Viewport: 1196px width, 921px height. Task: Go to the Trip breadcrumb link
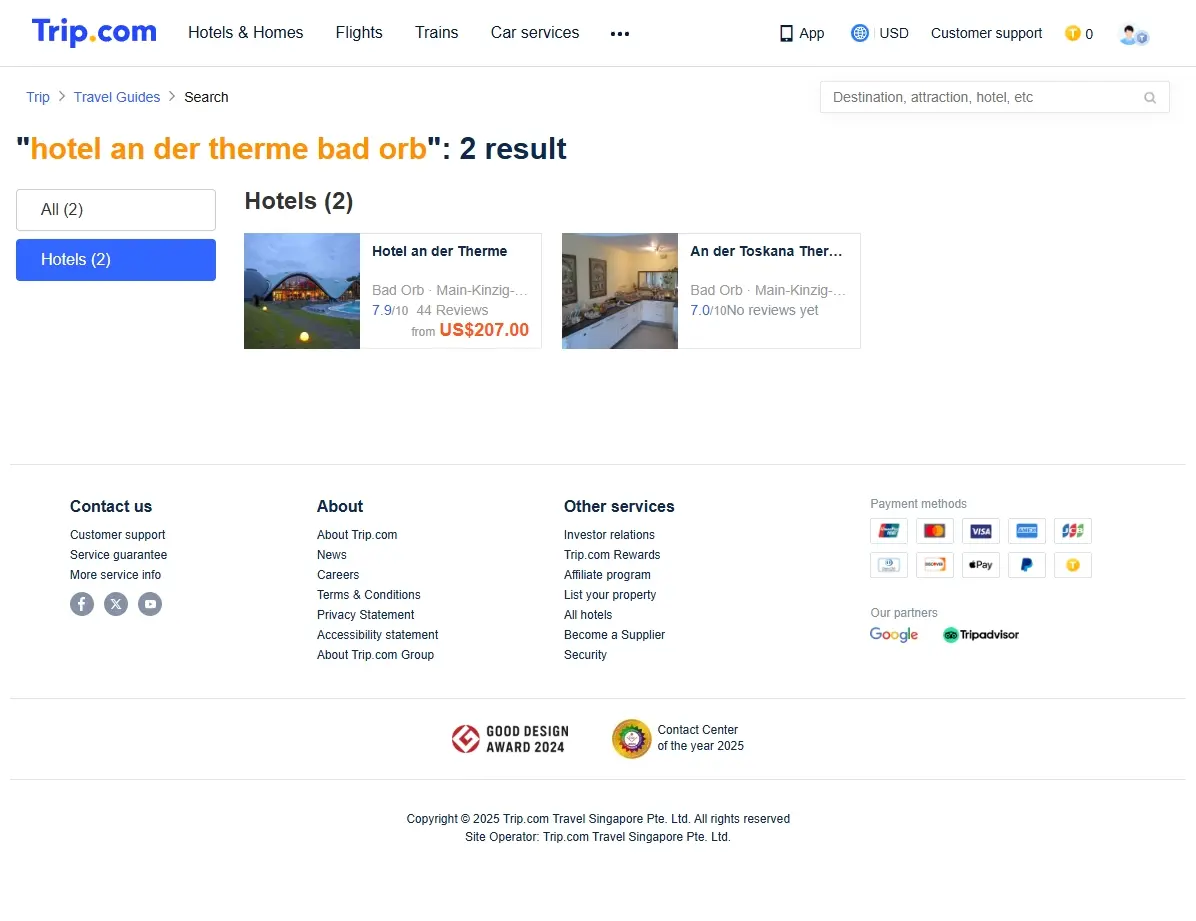(x=38, y=97)
